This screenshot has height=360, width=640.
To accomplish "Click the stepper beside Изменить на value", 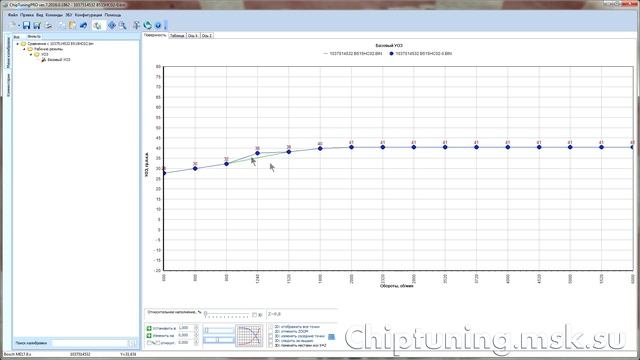I will click(196, 335).
